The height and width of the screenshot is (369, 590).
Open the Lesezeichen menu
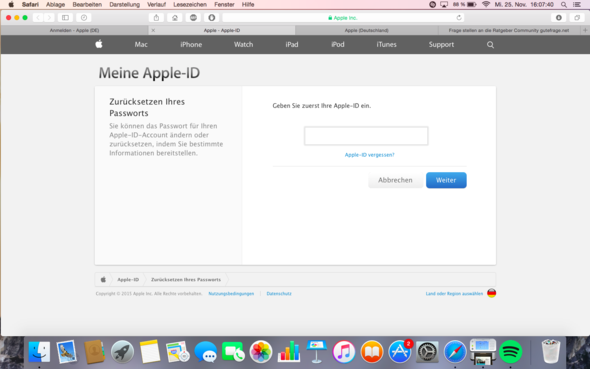[190, 5]
